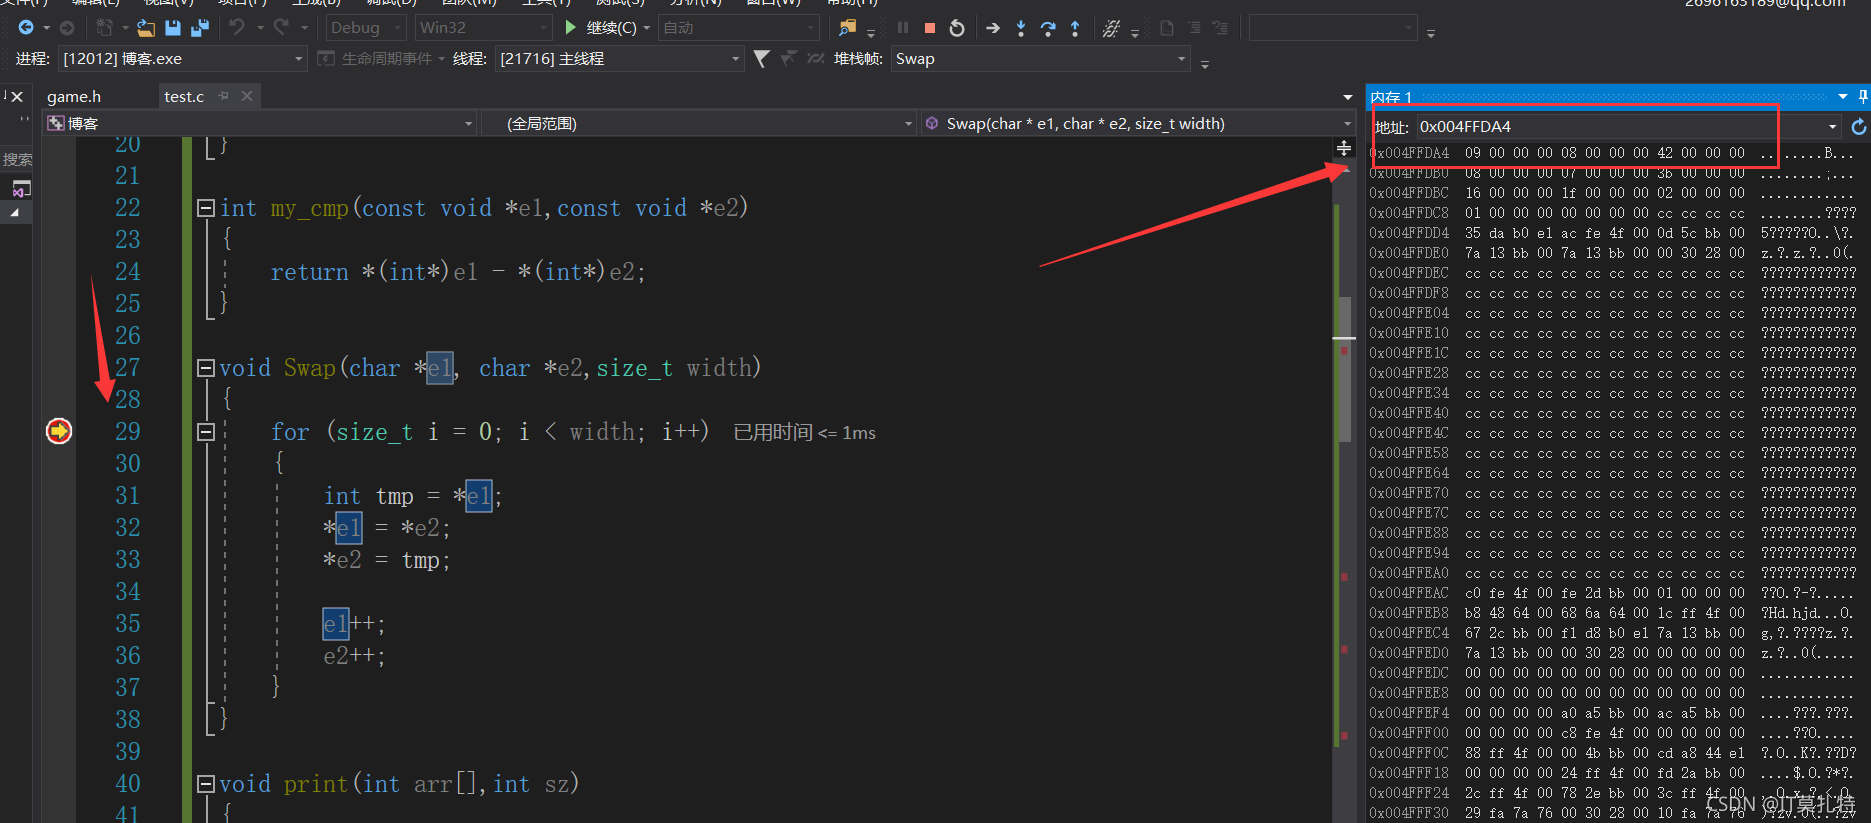Click the filter threads funnel icon
Screen dimensions: 1871x823
tap(762, 59)
